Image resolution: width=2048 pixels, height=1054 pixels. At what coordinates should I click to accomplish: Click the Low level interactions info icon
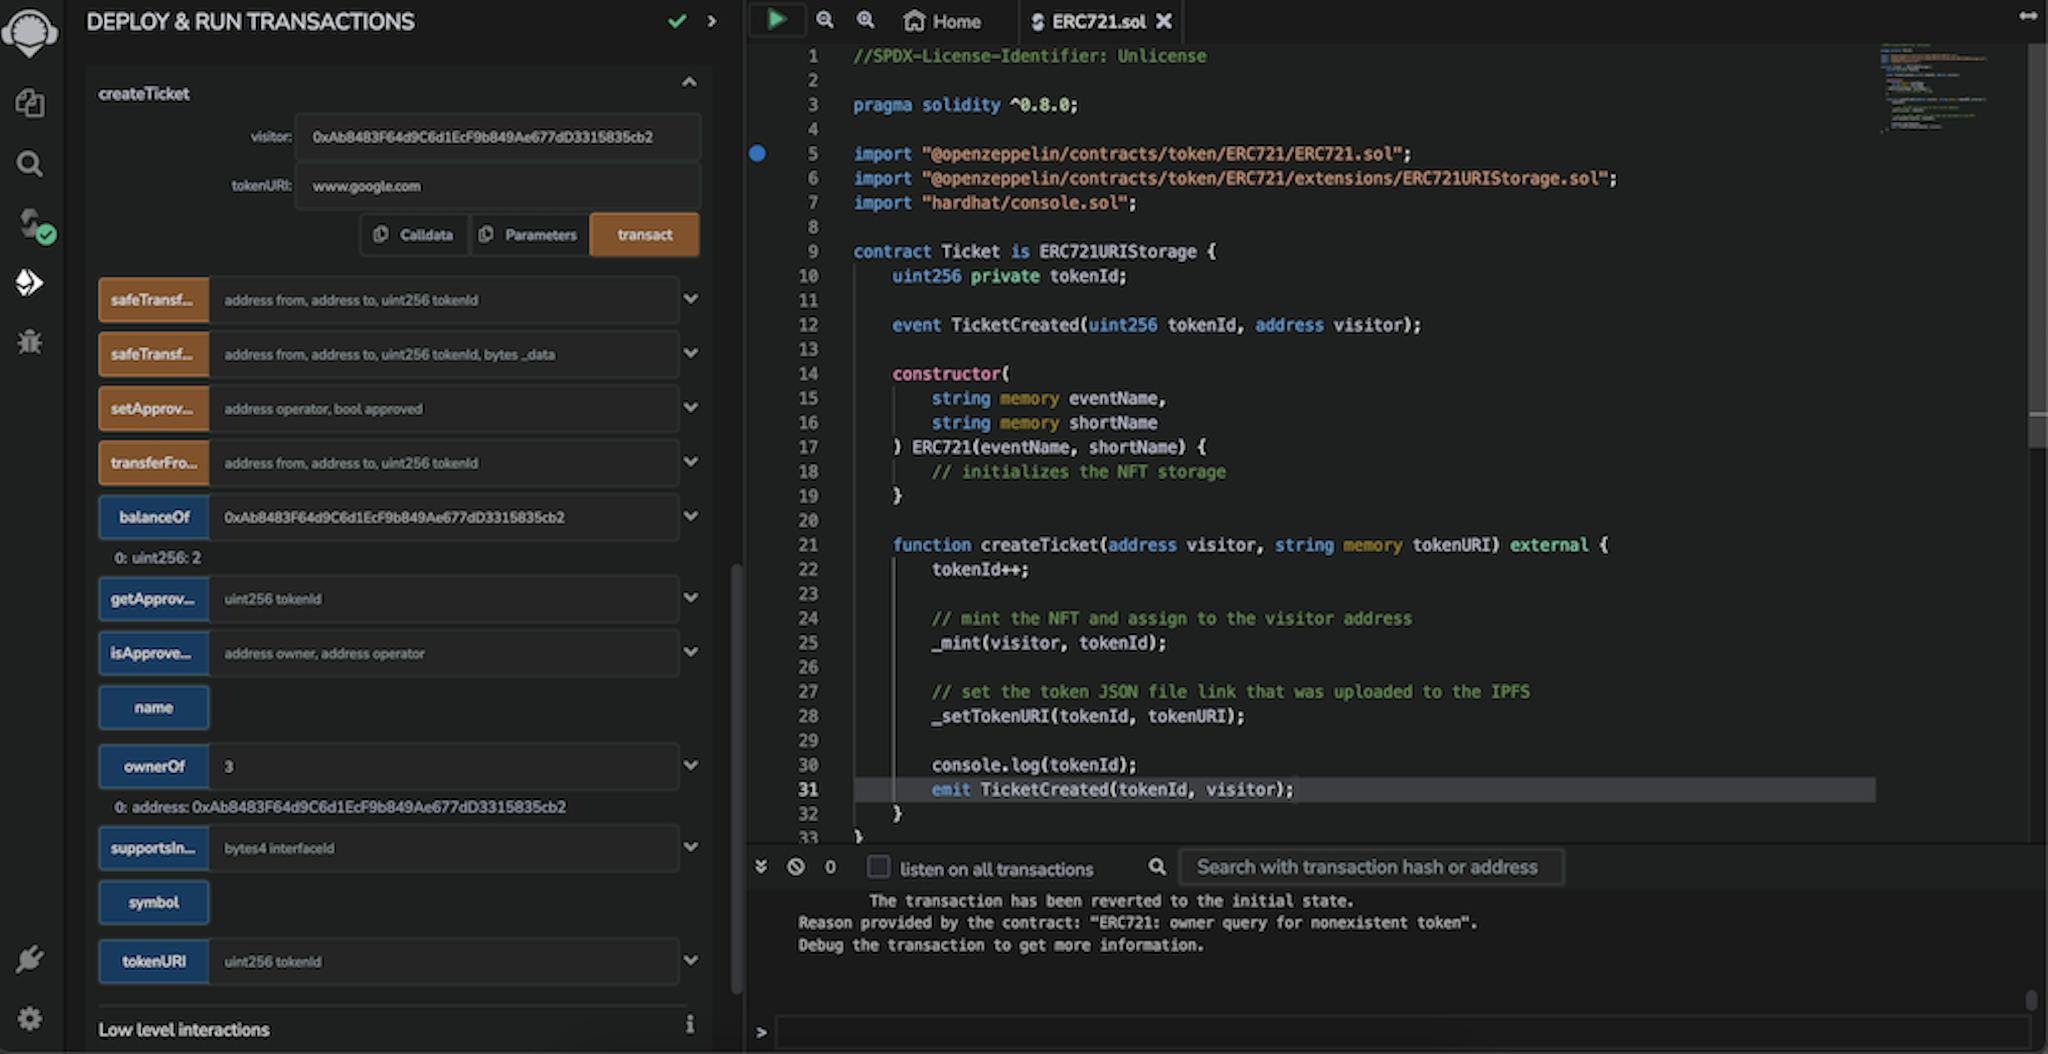tap(689, 1024)
